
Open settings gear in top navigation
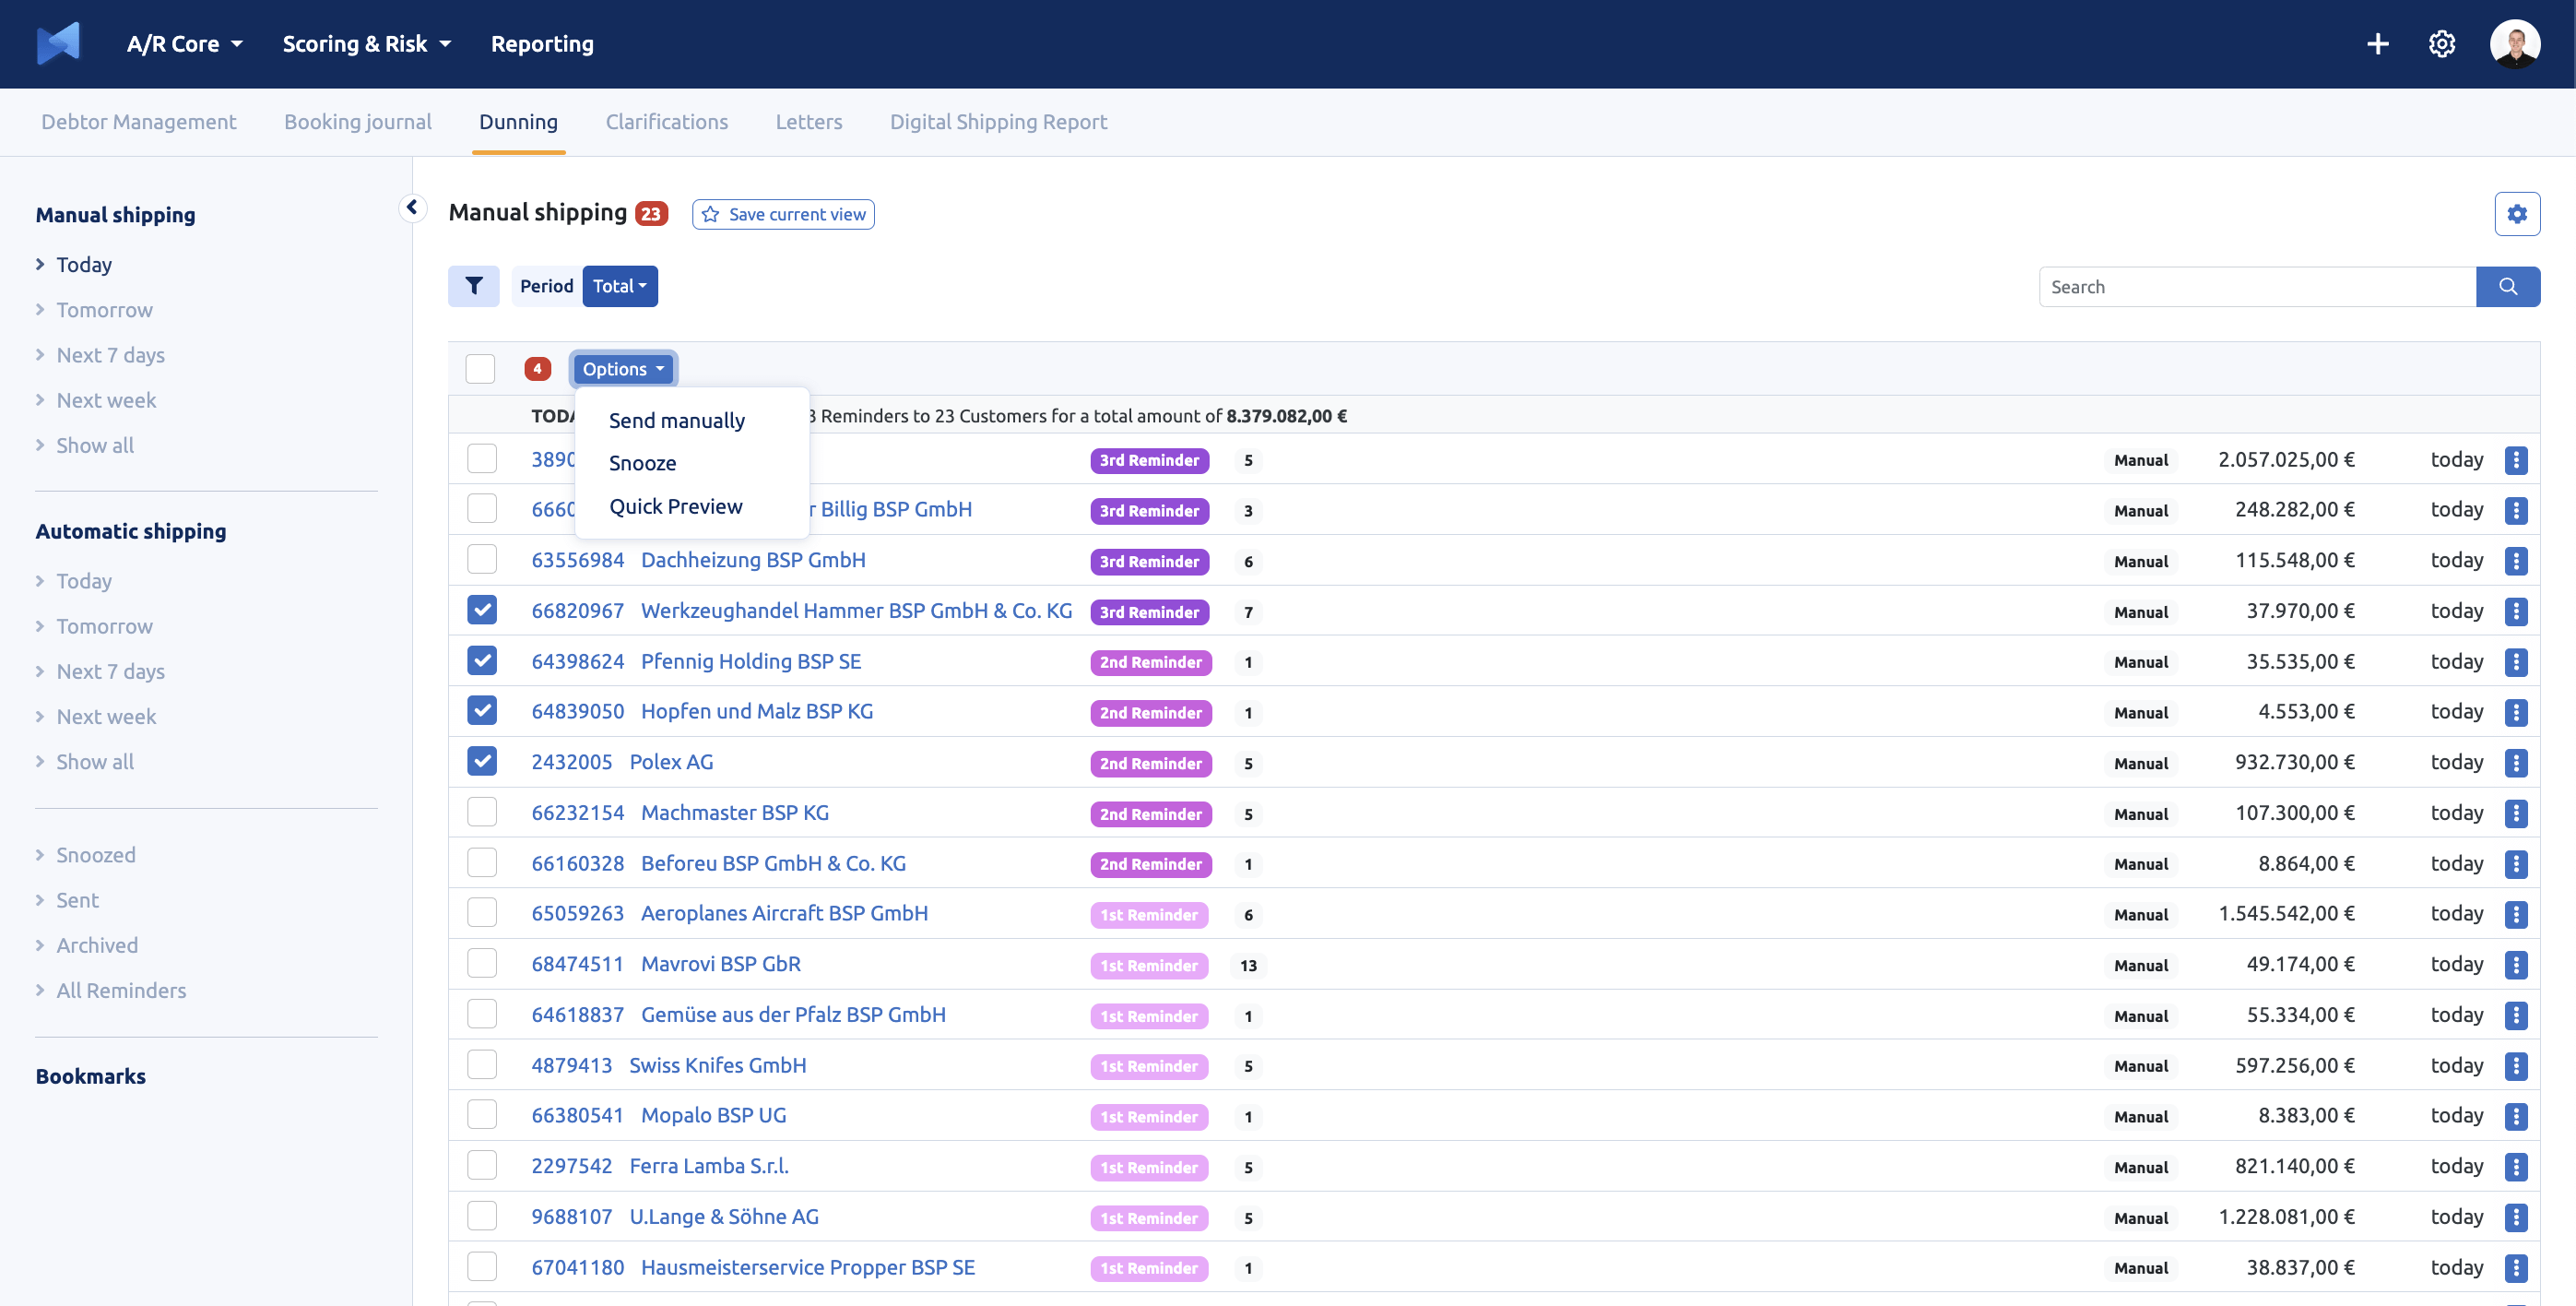pyautogui.click(x=2441, y=44)
